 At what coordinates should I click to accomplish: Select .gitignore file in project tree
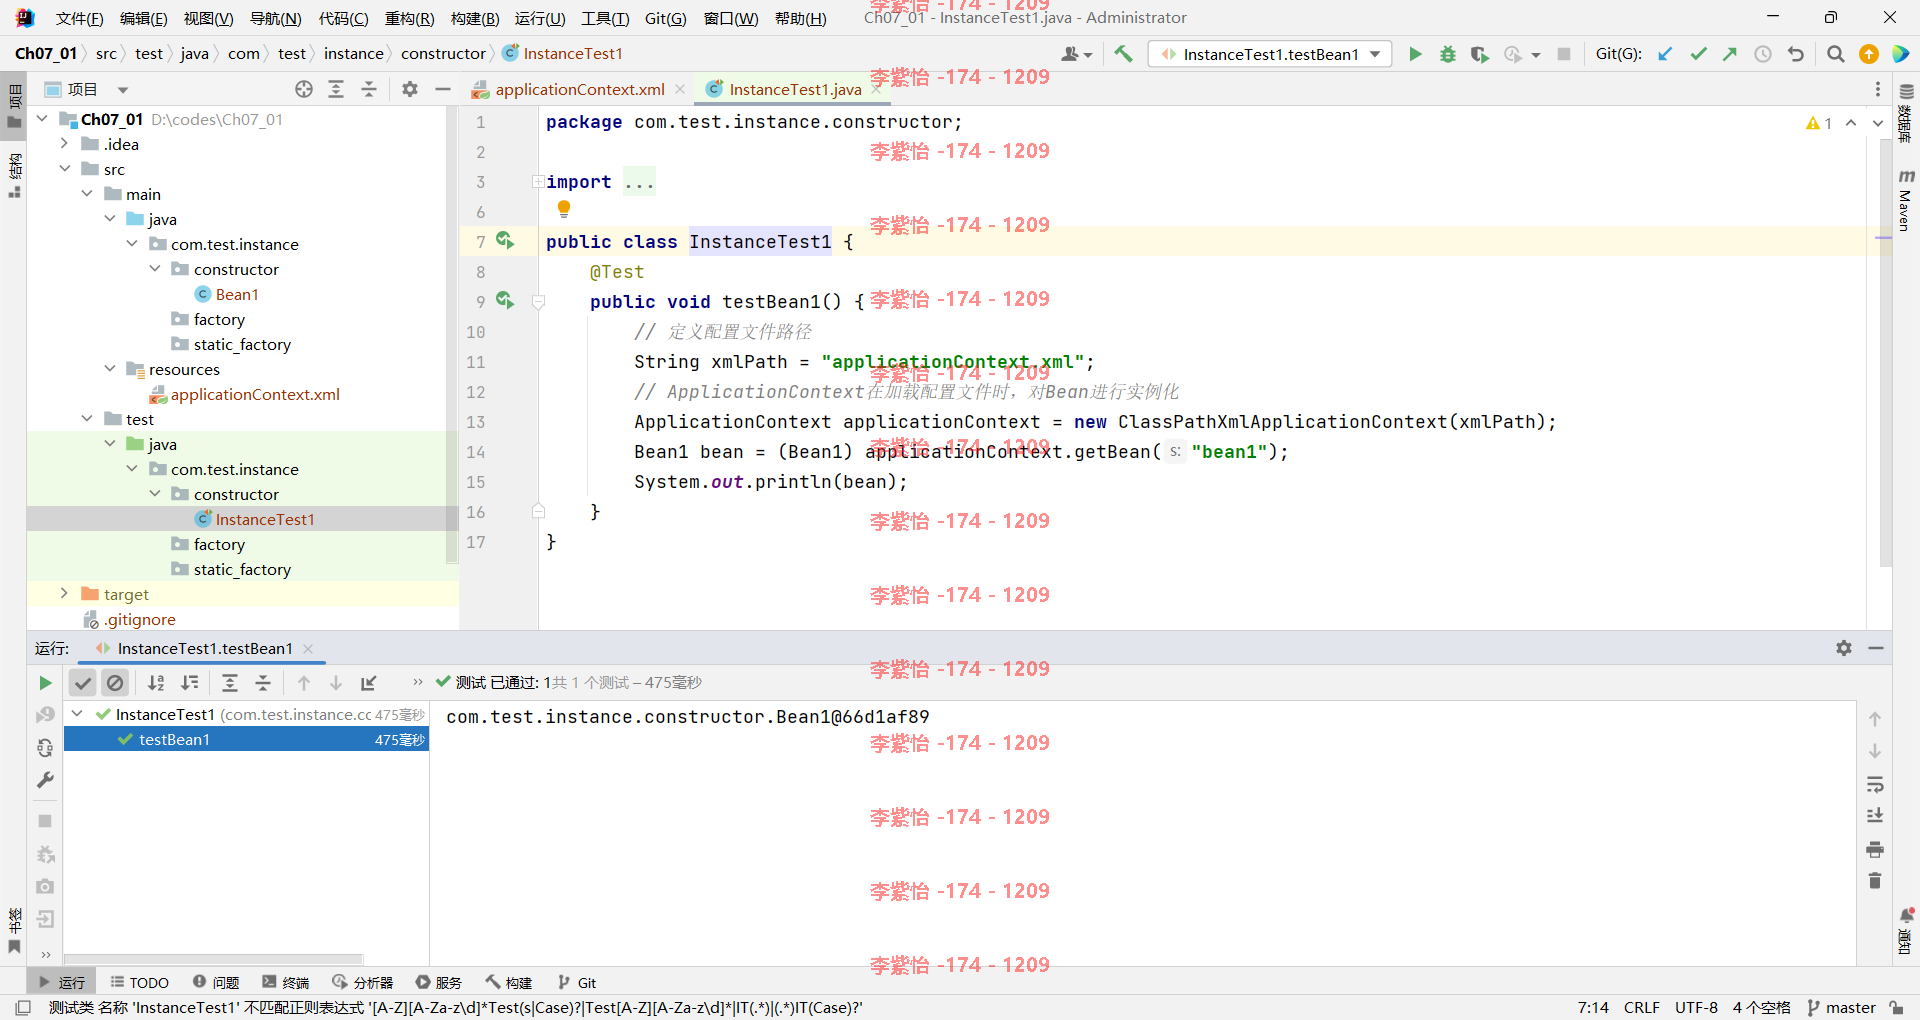tap(140, 619)
